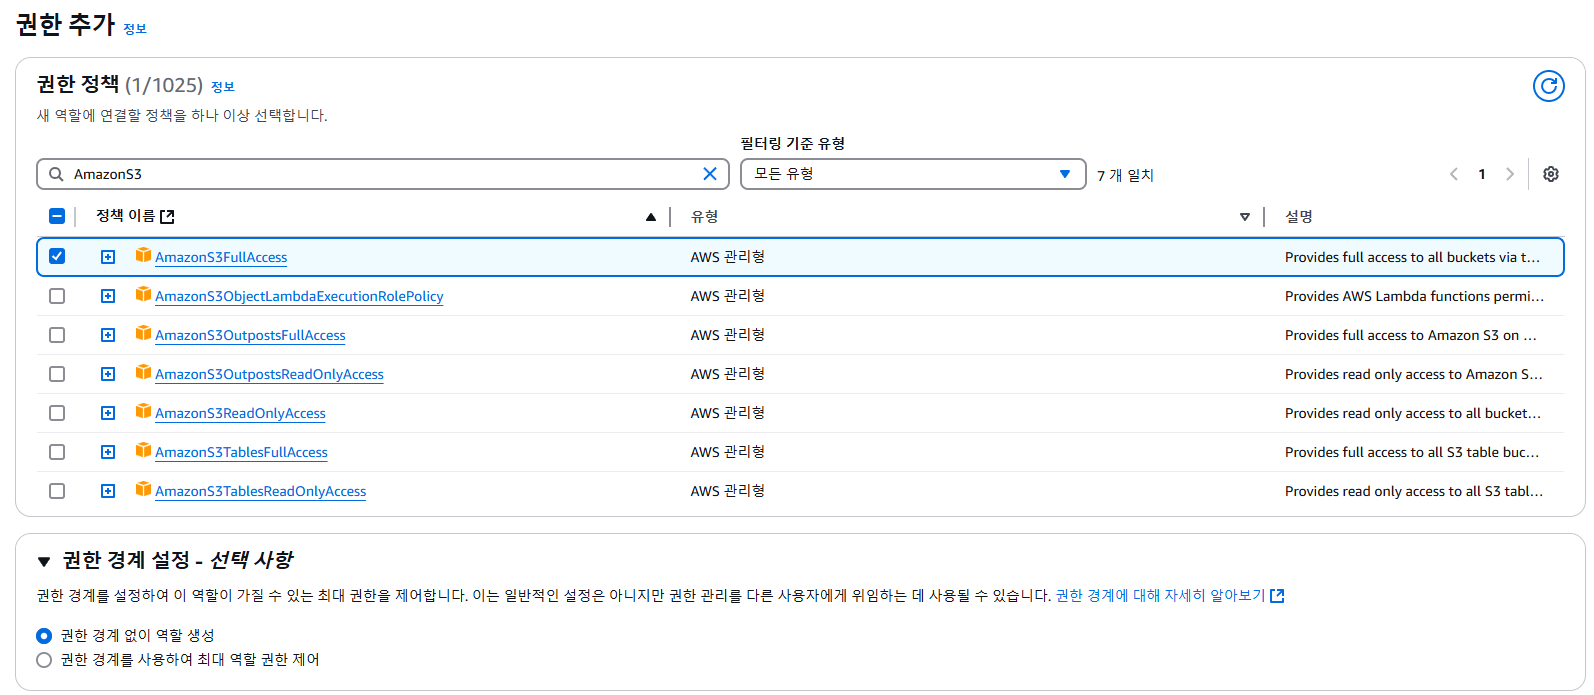Image resolution: width=1594 pixels, height=695 pixels.
Task: Click the refresh policies icon
Action: [1549, 86]
